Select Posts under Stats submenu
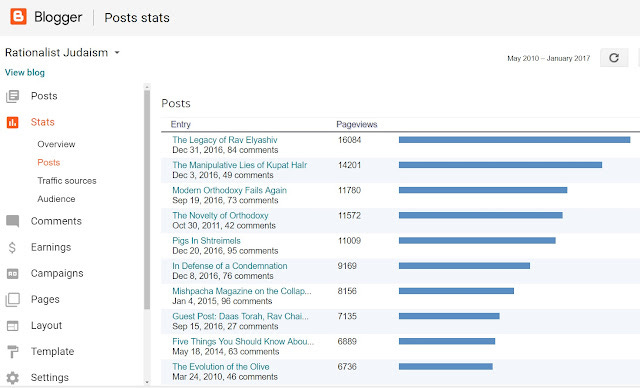Image resolution: width=640 pixels, height=388 pixels. 49,162
